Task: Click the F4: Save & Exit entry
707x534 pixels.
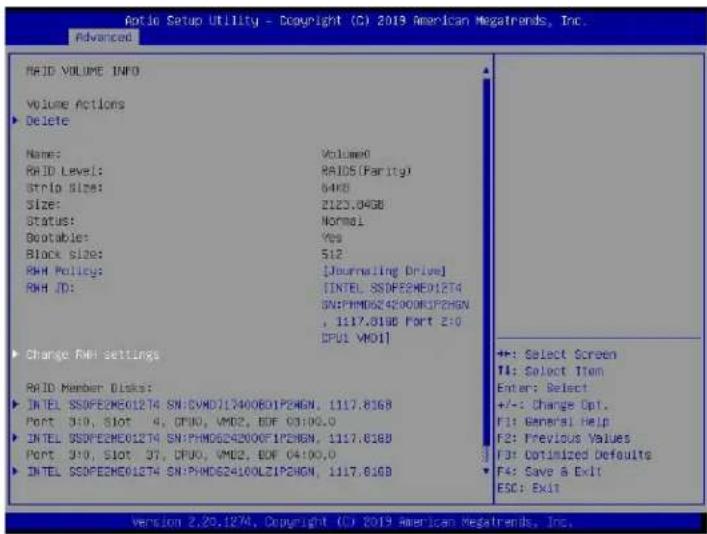Action: tap(549, 471)
